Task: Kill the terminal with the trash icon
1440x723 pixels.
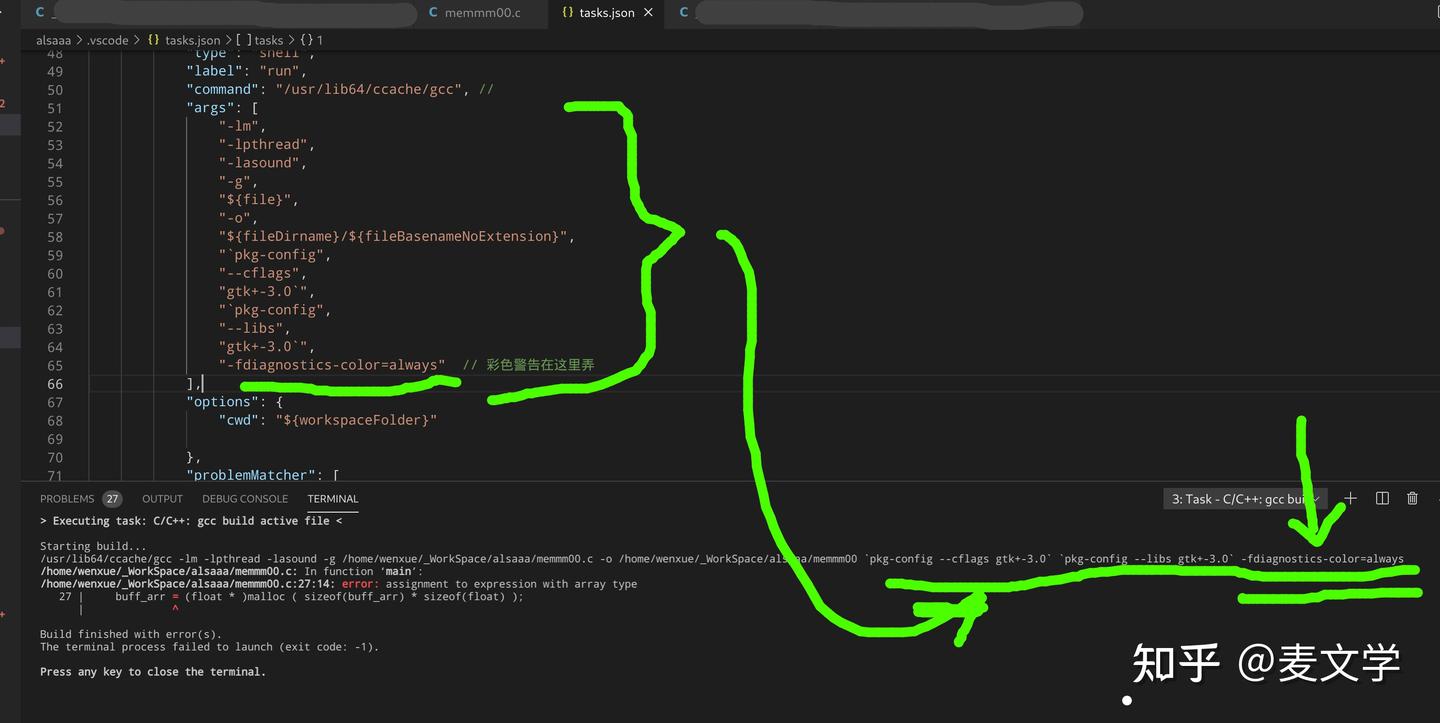Action: coord(1413,498)
